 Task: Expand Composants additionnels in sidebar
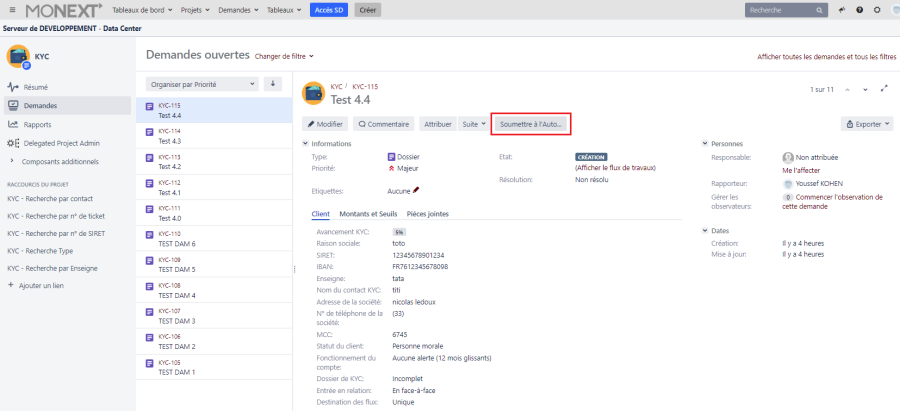tap(59, 161)
